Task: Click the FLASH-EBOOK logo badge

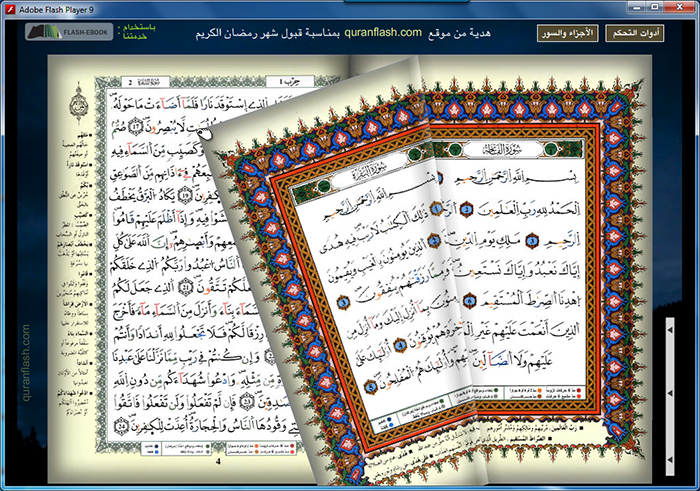Action: click(x=69, y=32)
